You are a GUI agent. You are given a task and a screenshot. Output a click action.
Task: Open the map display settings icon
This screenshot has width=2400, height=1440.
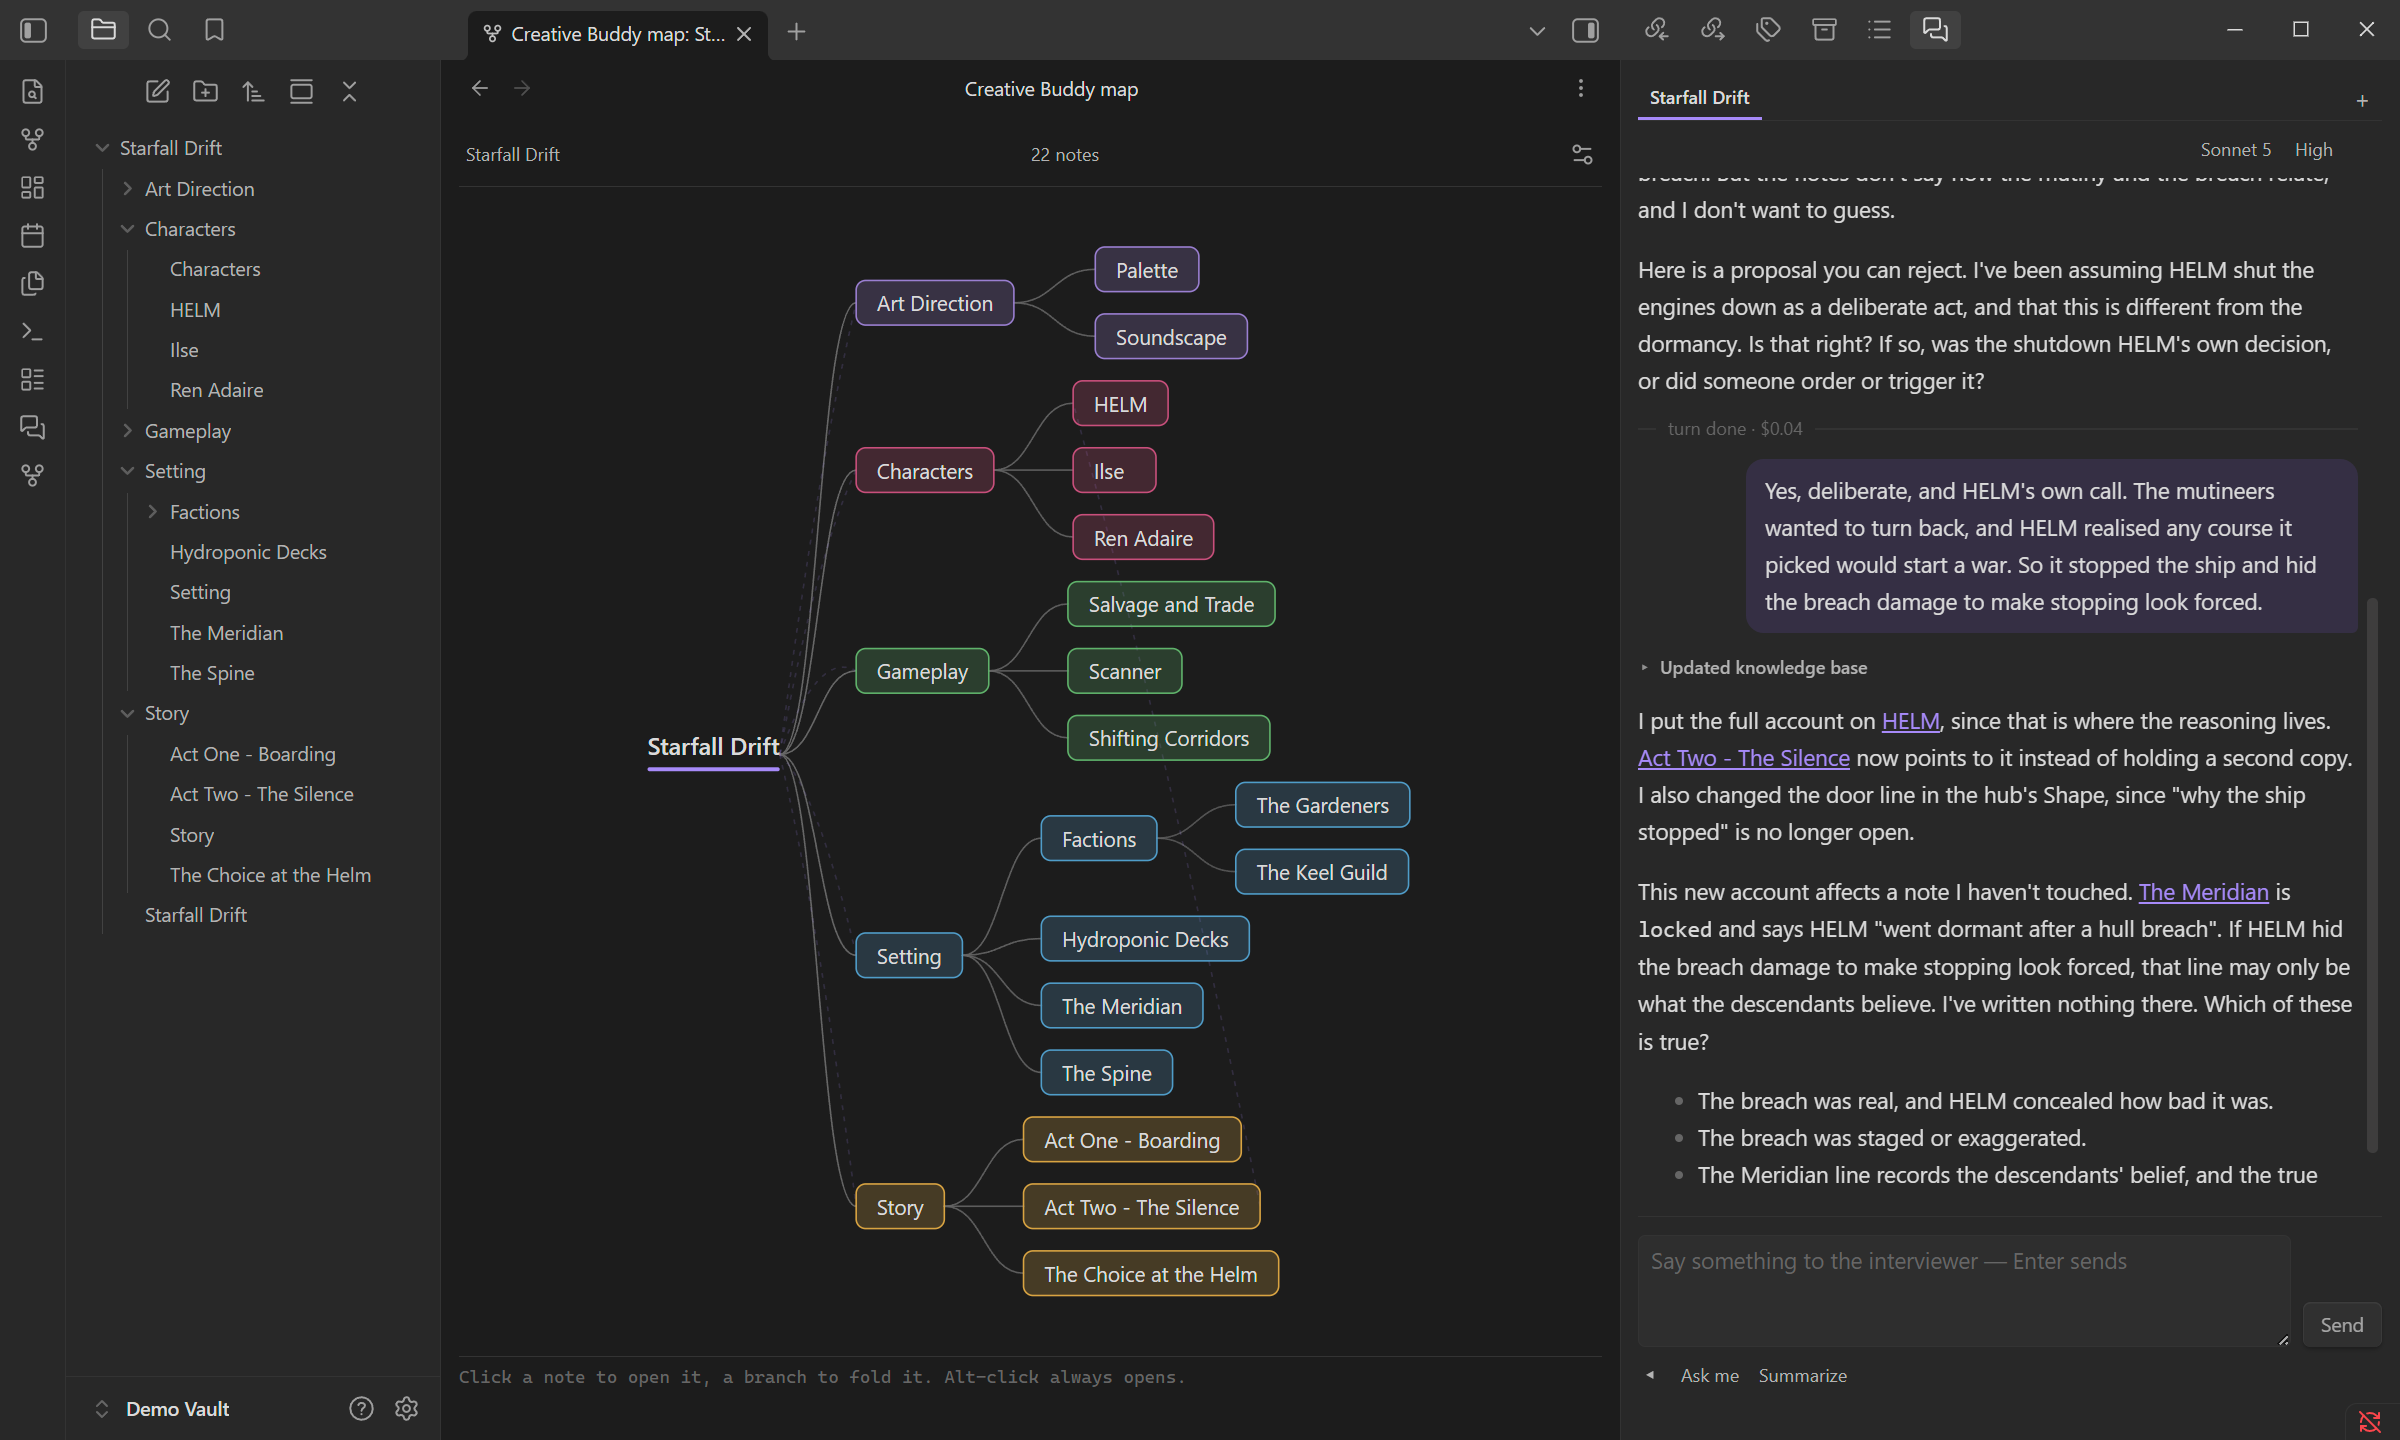point(1582,154)
